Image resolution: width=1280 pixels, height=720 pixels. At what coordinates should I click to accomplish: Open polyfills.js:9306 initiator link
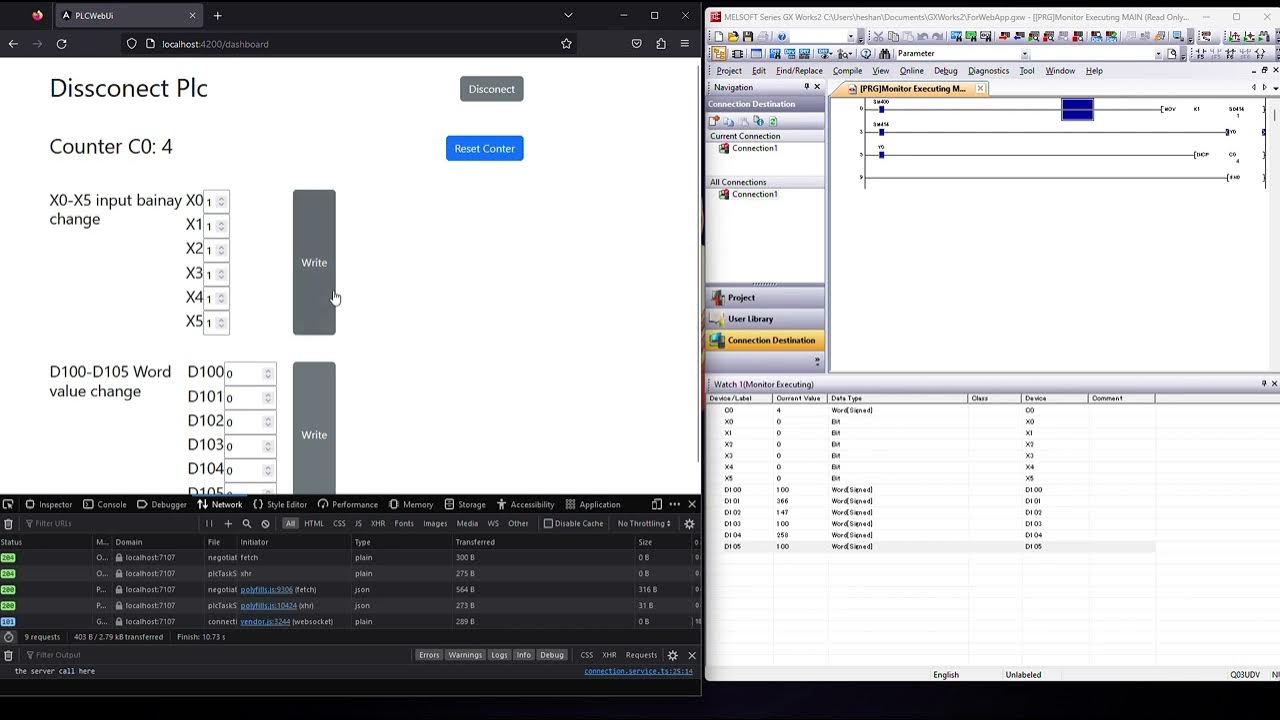266,589
